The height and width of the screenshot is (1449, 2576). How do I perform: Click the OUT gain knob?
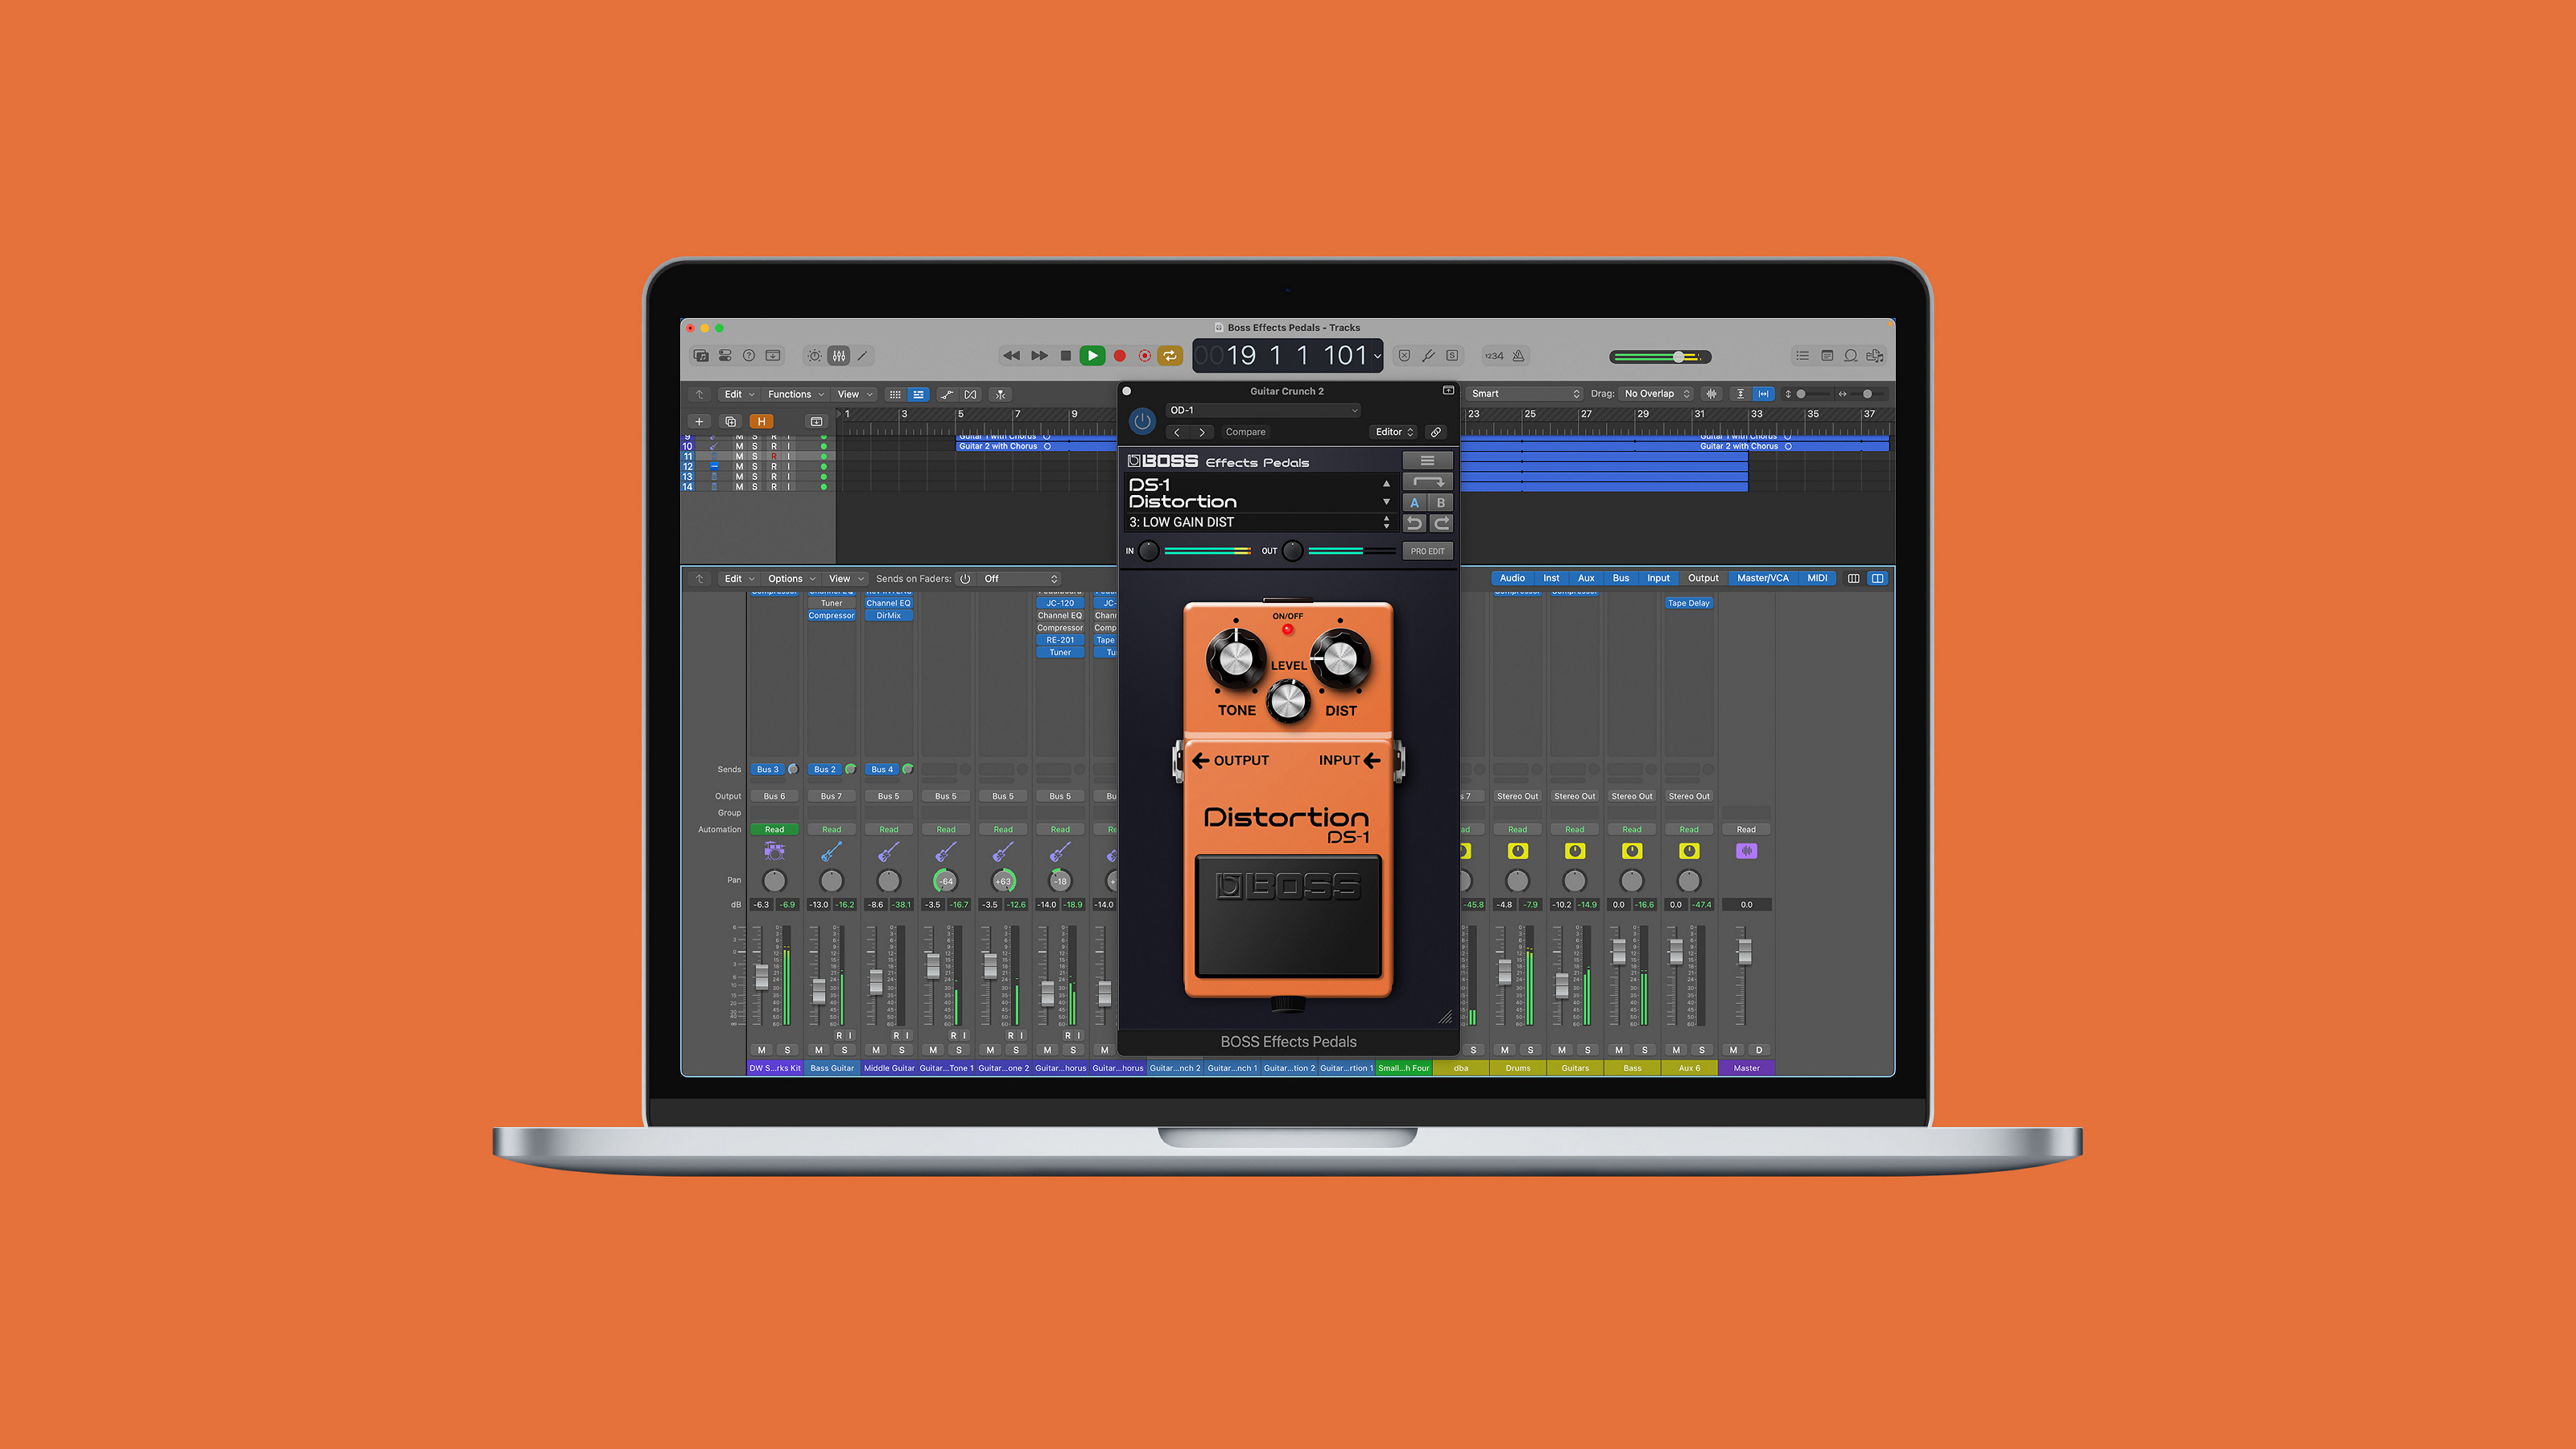click(1293, 551)
